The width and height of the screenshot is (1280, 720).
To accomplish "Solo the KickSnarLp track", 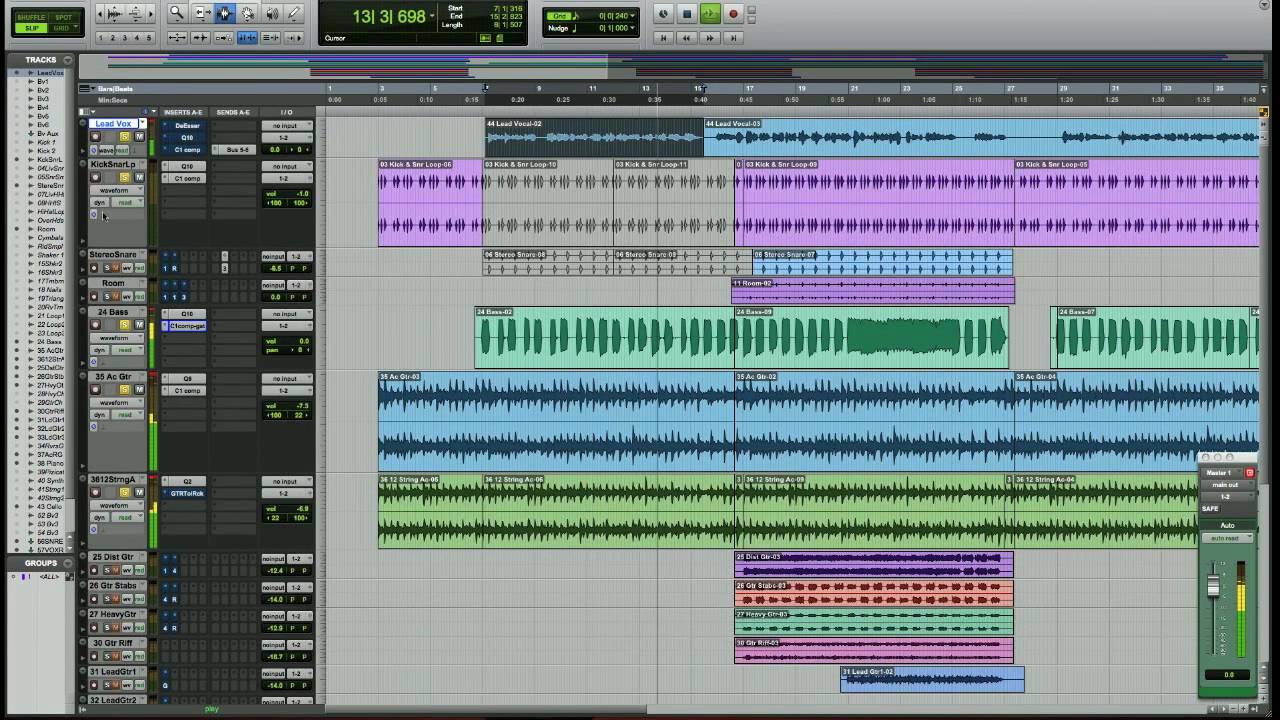I will pos(125,178).
